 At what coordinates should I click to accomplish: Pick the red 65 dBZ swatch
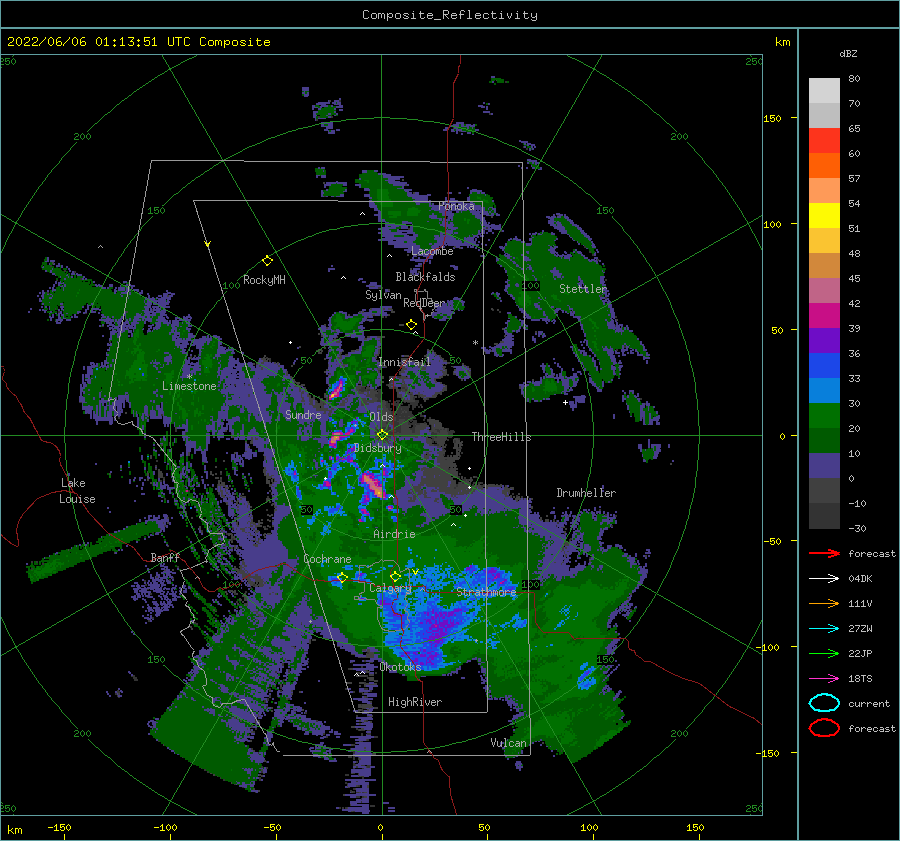tap(824, 140)
